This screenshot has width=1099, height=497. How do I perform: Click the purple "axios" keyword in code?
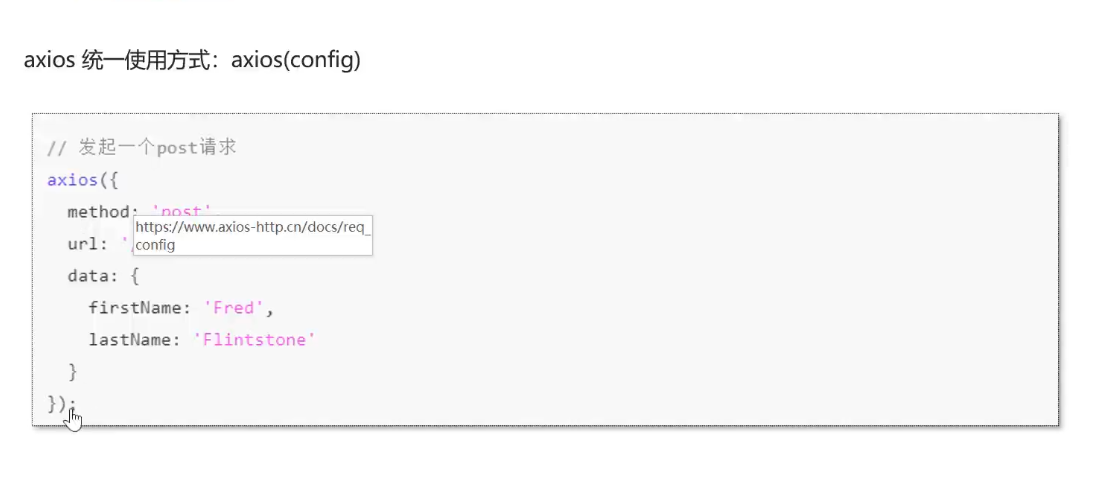coord(72,180)
